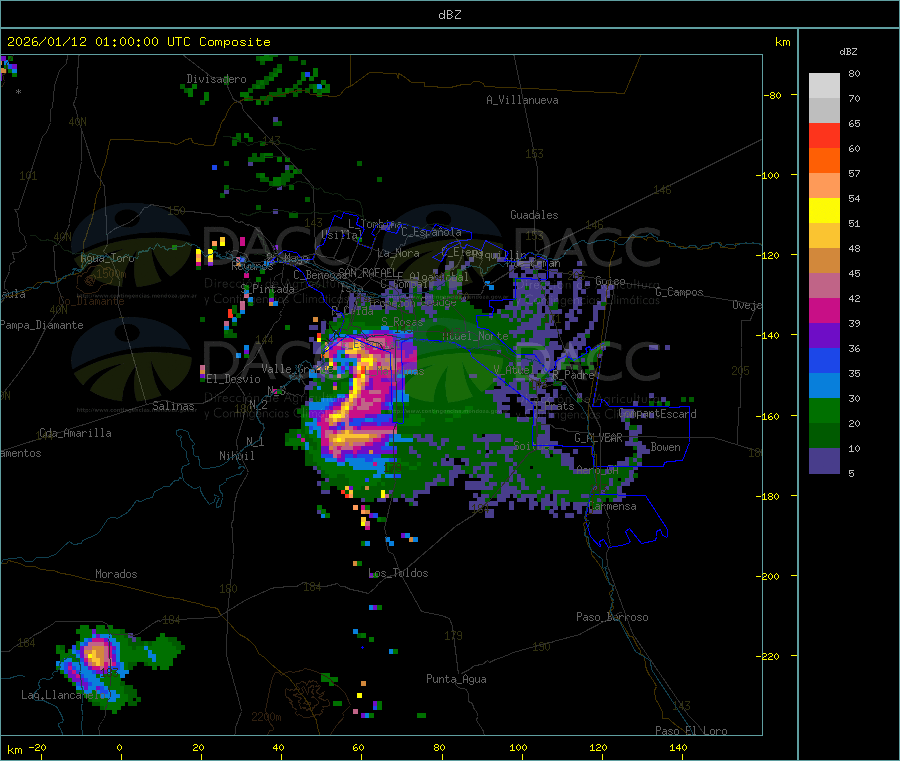The image size is (900, 761).
Task: Click the gold 48-51 dBZ legend swatch
Action: (824, 236)
